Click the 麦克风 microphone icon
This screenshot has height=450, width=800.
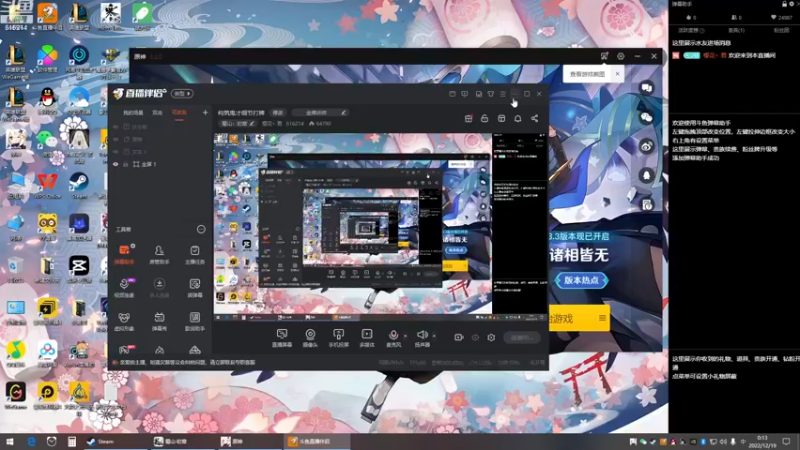(x=393, y=335)
